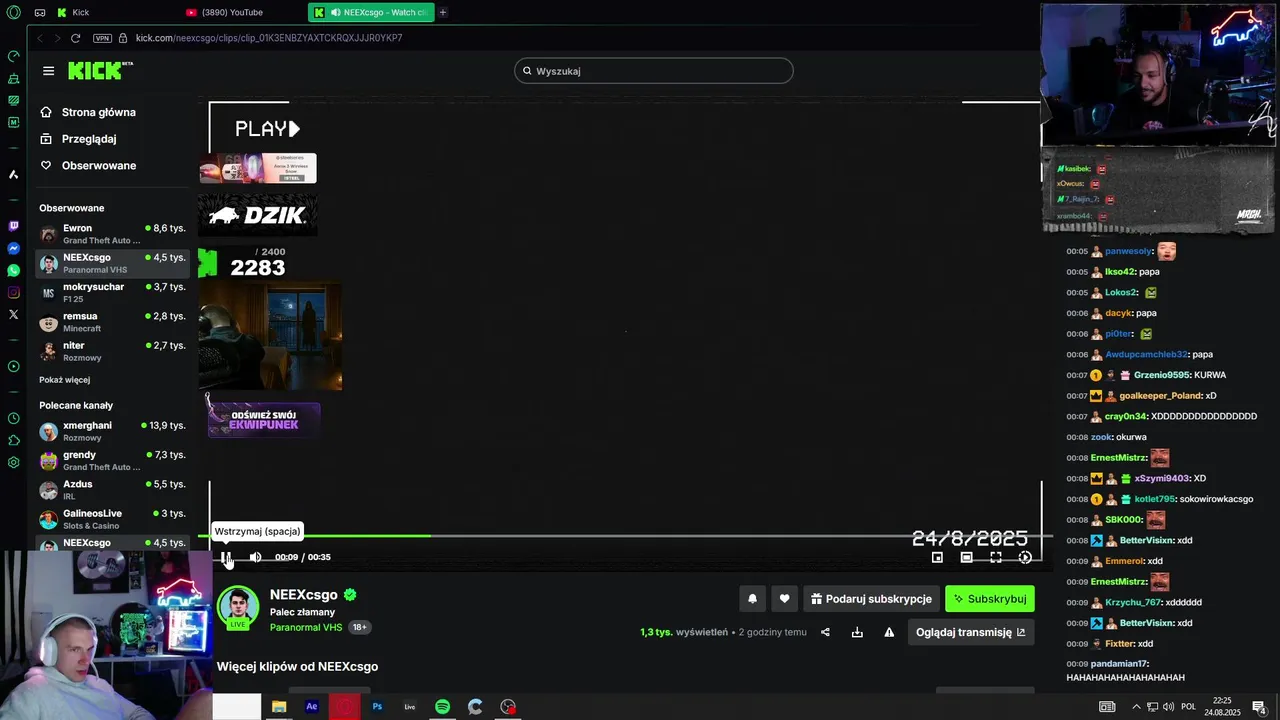Viewport: 1280px width, 720px height.
Task: Download the clip with the download icon
Action: click(x=857, y=632)
